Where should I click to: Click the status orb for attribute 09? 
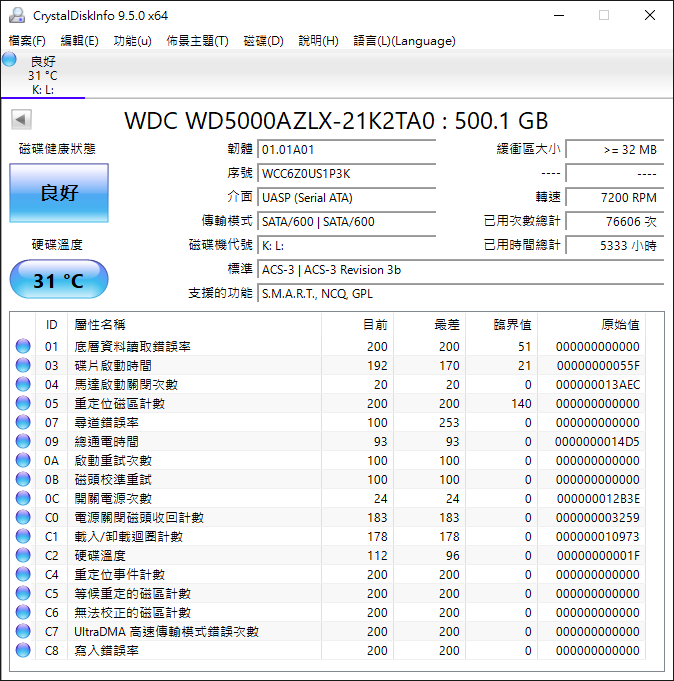tap(23, 441)
